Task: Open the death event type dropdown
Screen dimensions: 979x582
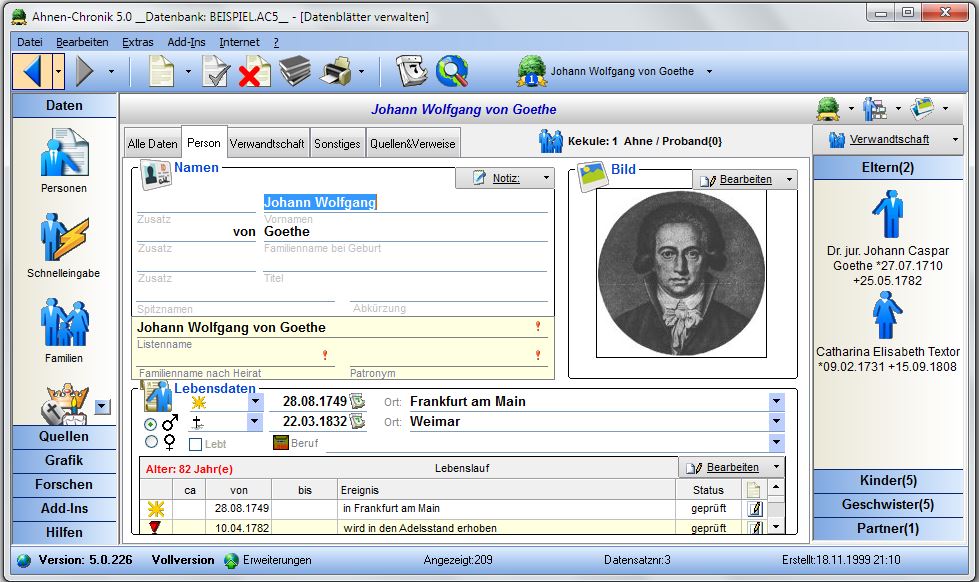Action: [255, 422]
